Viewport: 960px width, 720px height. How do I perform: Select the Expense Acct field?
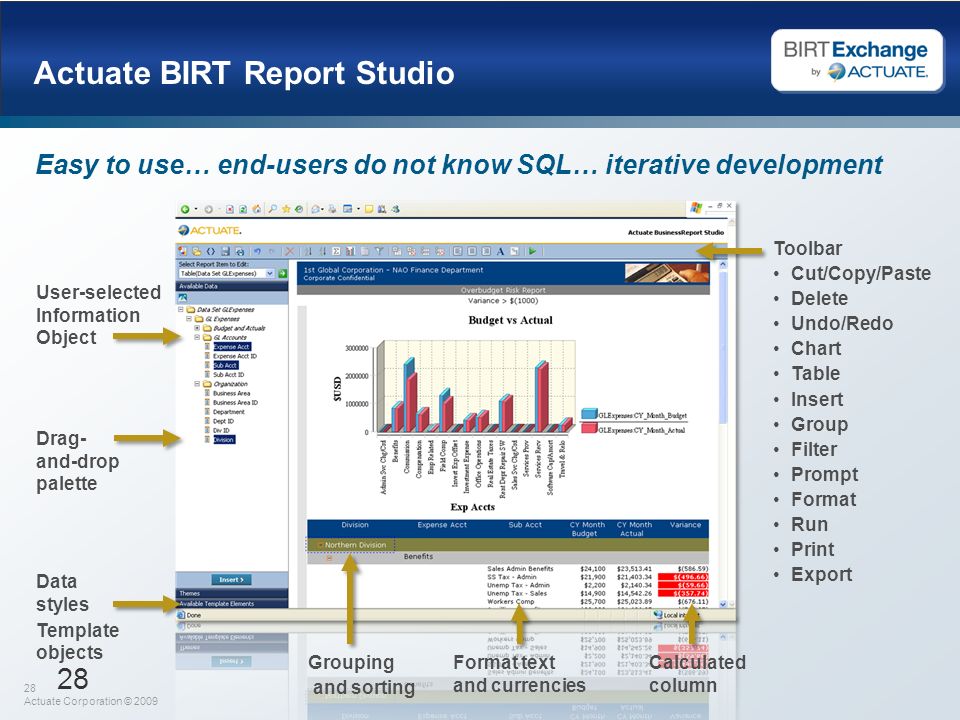pos(232,347)
